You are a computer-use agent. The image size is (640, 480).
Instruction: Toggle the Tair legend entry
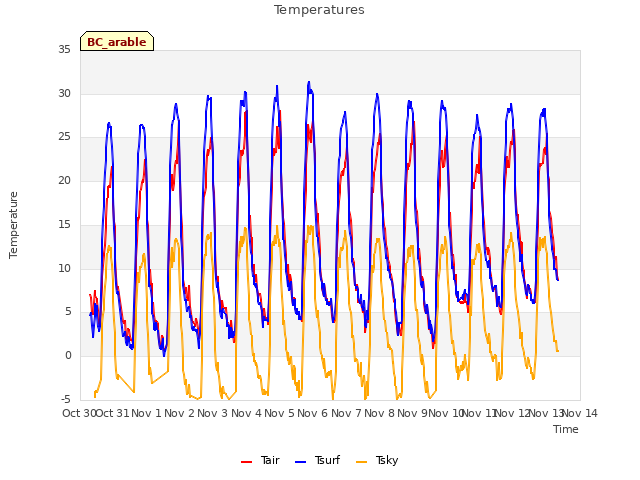click(260, 460)
